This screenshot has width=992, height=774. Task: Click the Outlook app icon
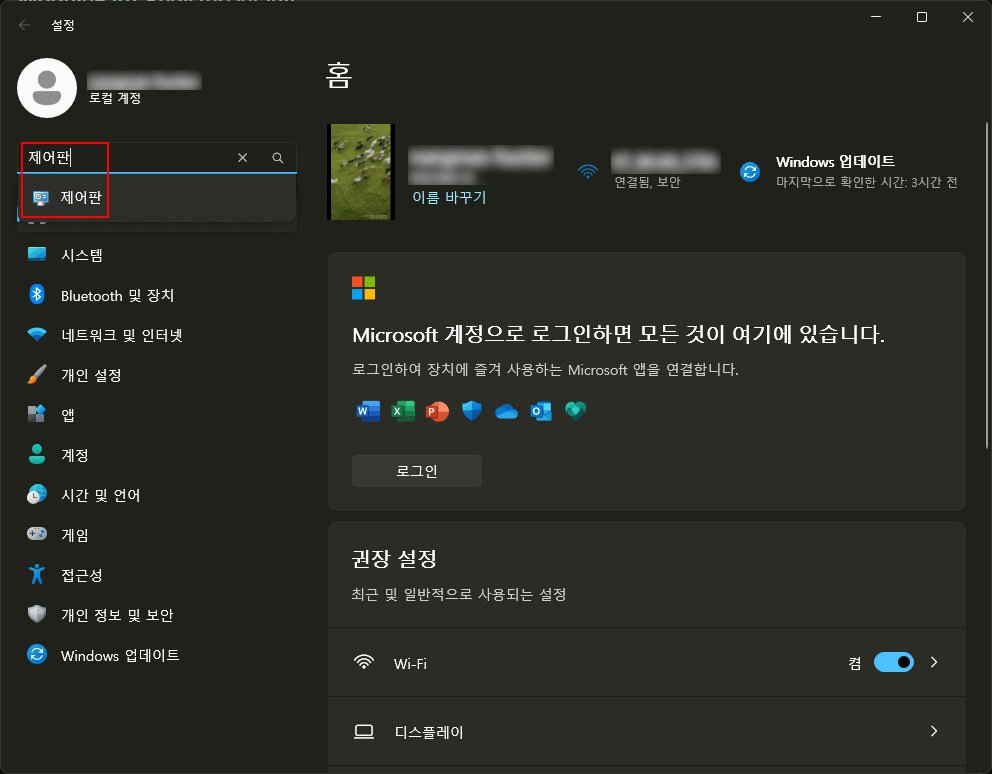pos(541,411)
